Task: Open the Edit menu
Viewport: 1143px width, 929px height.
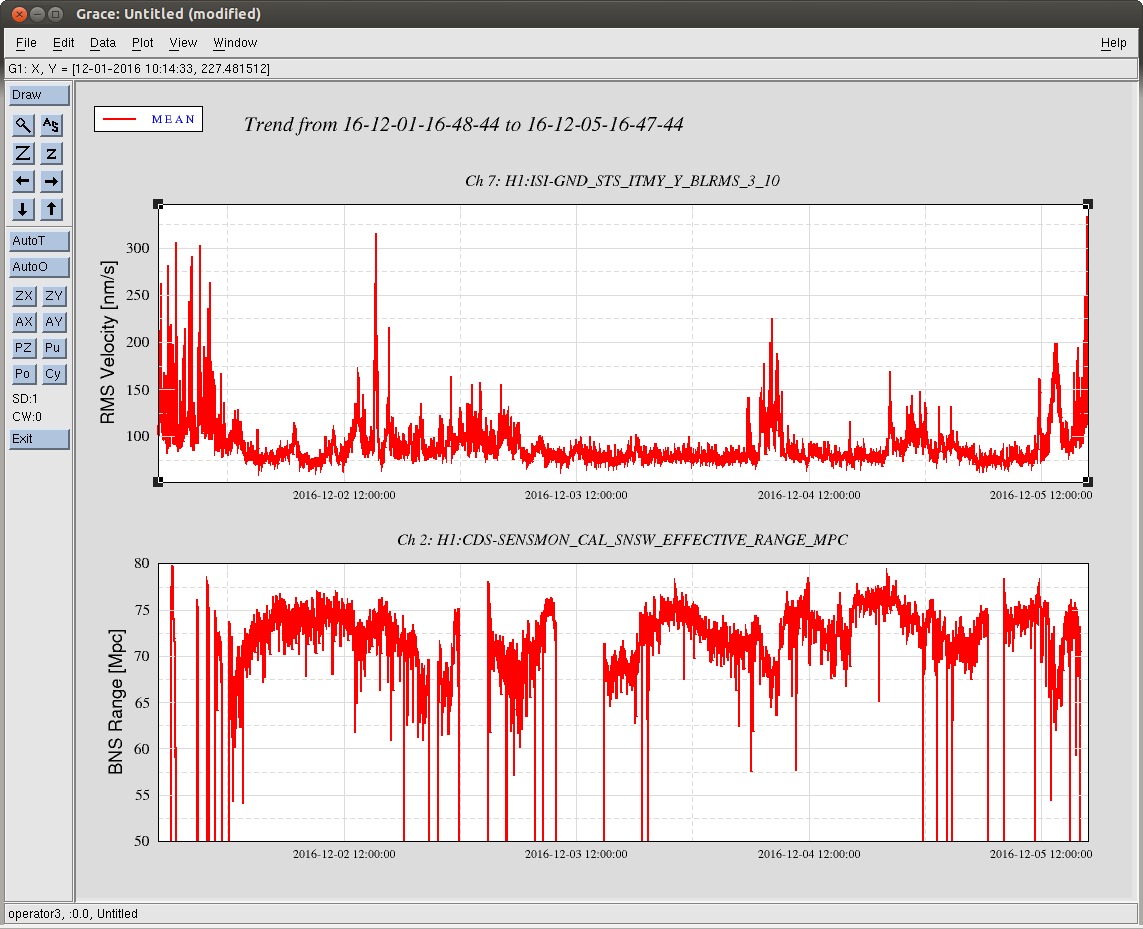Action: (63, 43)
